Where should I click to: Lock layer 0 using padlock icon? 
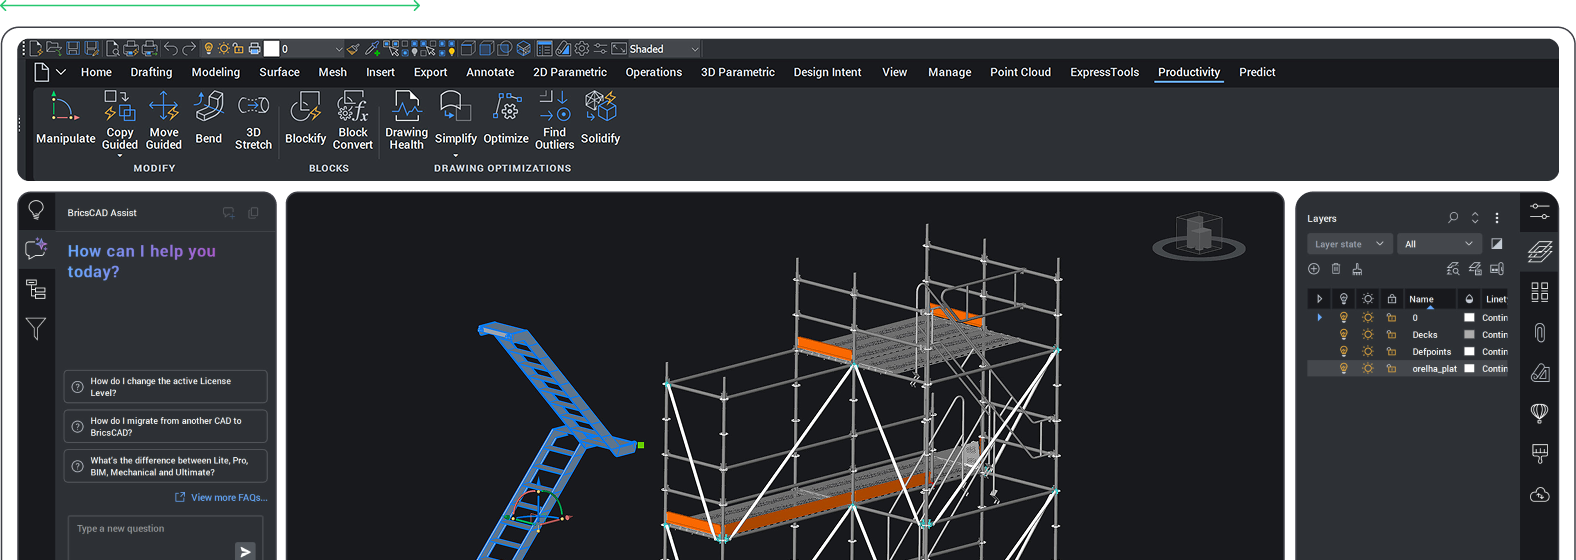1391,318
